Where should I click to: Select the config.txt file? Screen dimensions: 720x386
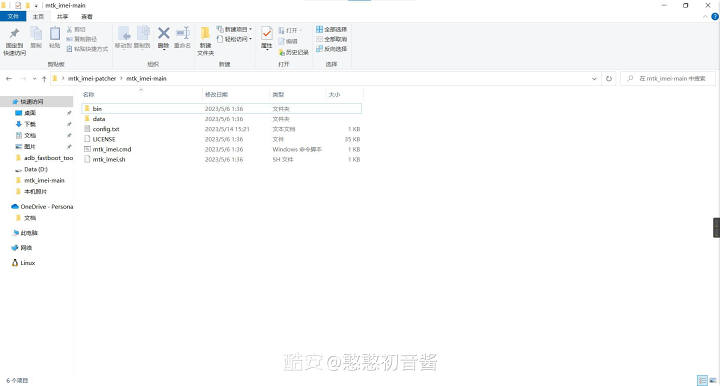(106, 129)
